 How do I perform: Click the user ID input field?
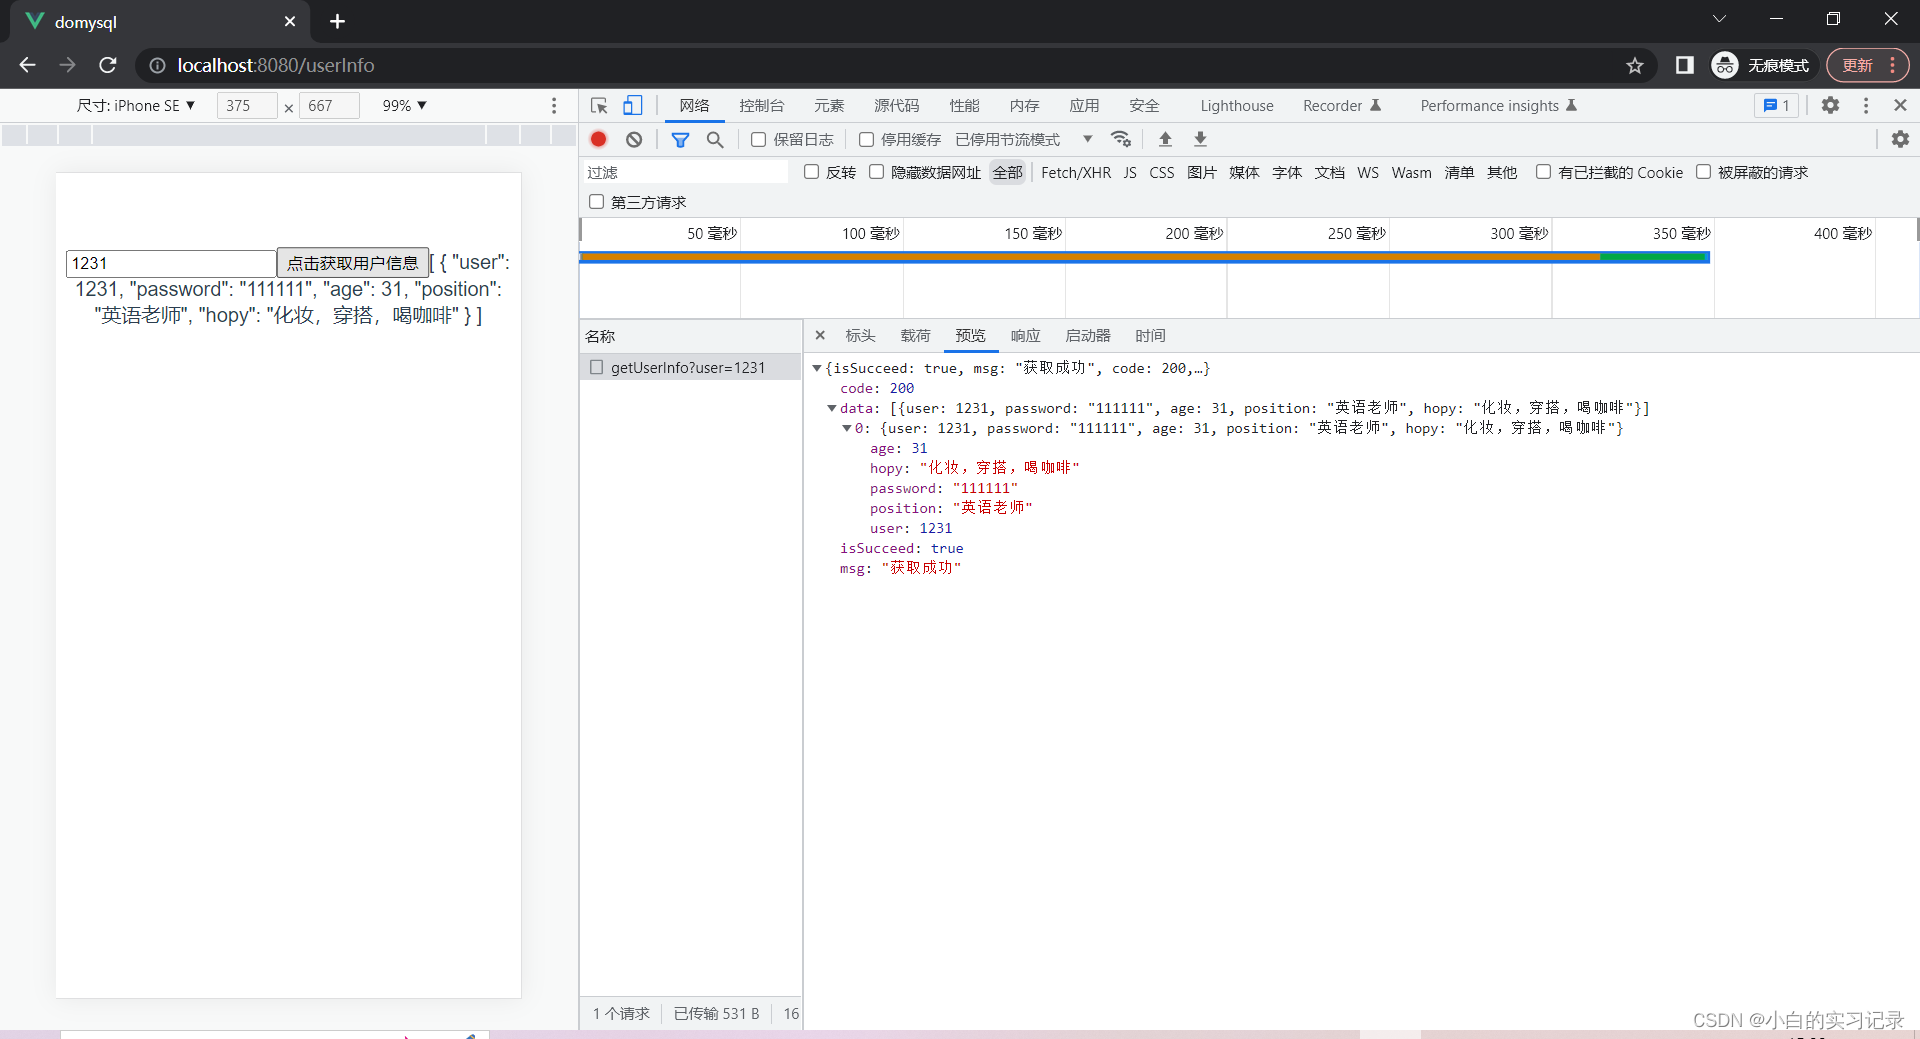171,263
